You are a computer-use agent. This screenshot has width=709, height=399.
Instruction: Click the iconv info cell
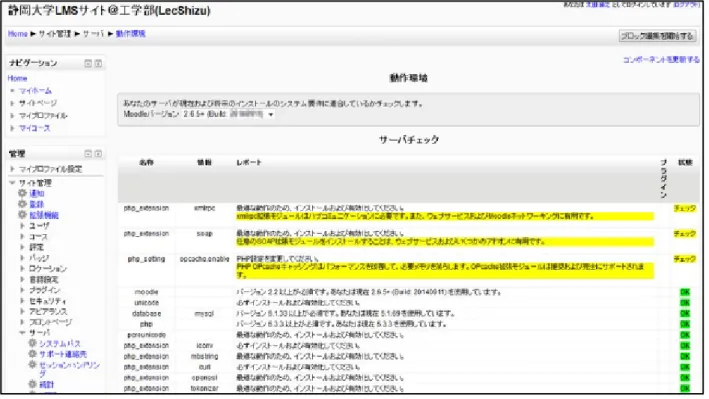click(204, 346)
